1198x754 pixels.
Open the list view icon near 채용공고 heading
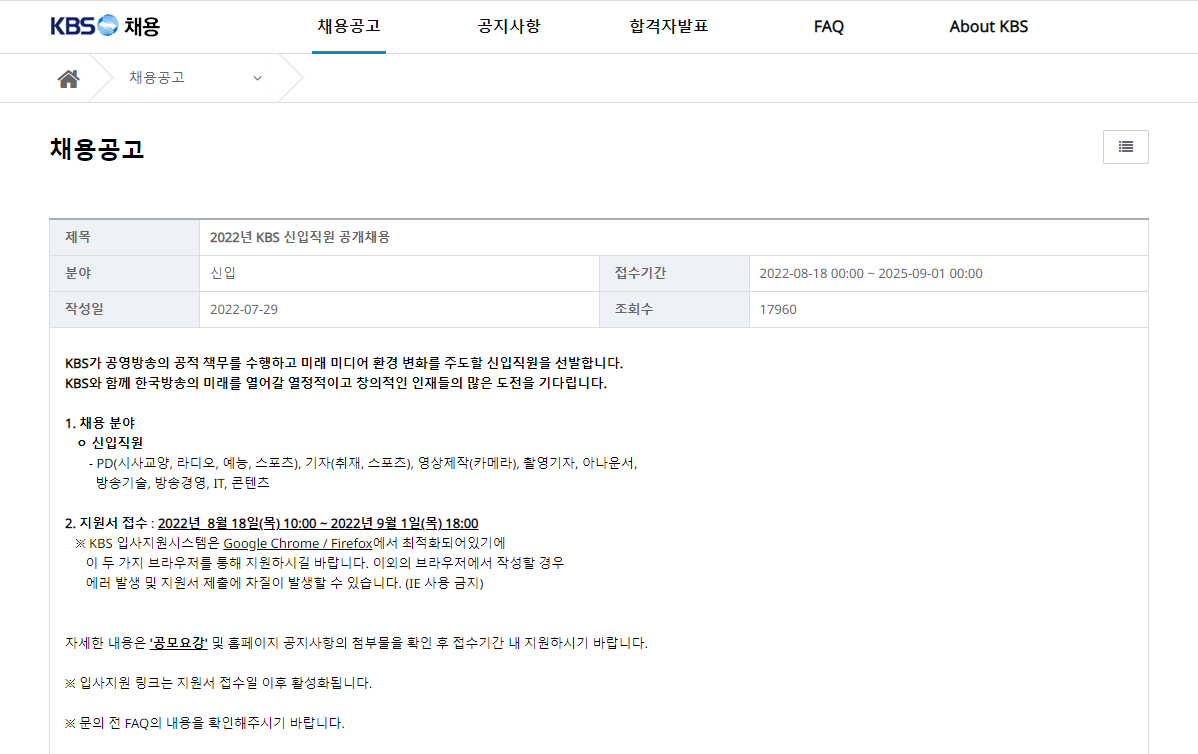coord(1125,147)
